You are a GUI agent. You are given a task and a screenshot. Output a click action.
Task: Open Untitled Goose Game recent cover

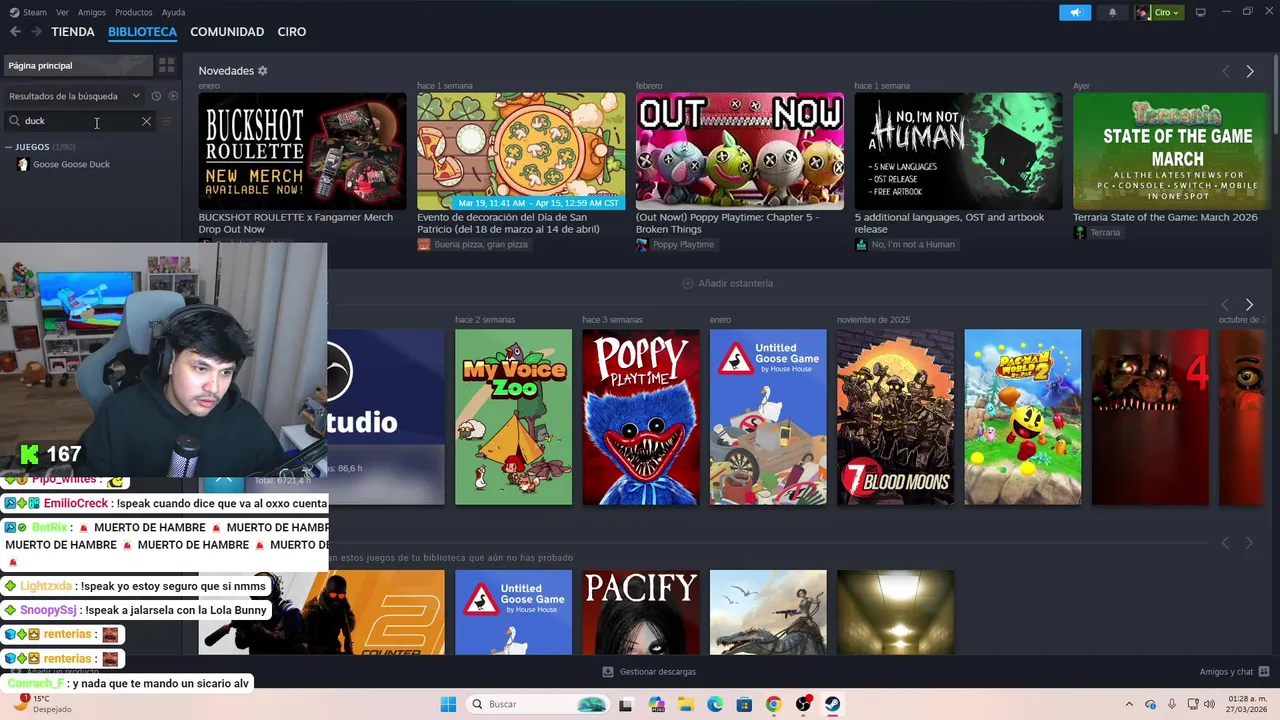click(x=768, y=417)
